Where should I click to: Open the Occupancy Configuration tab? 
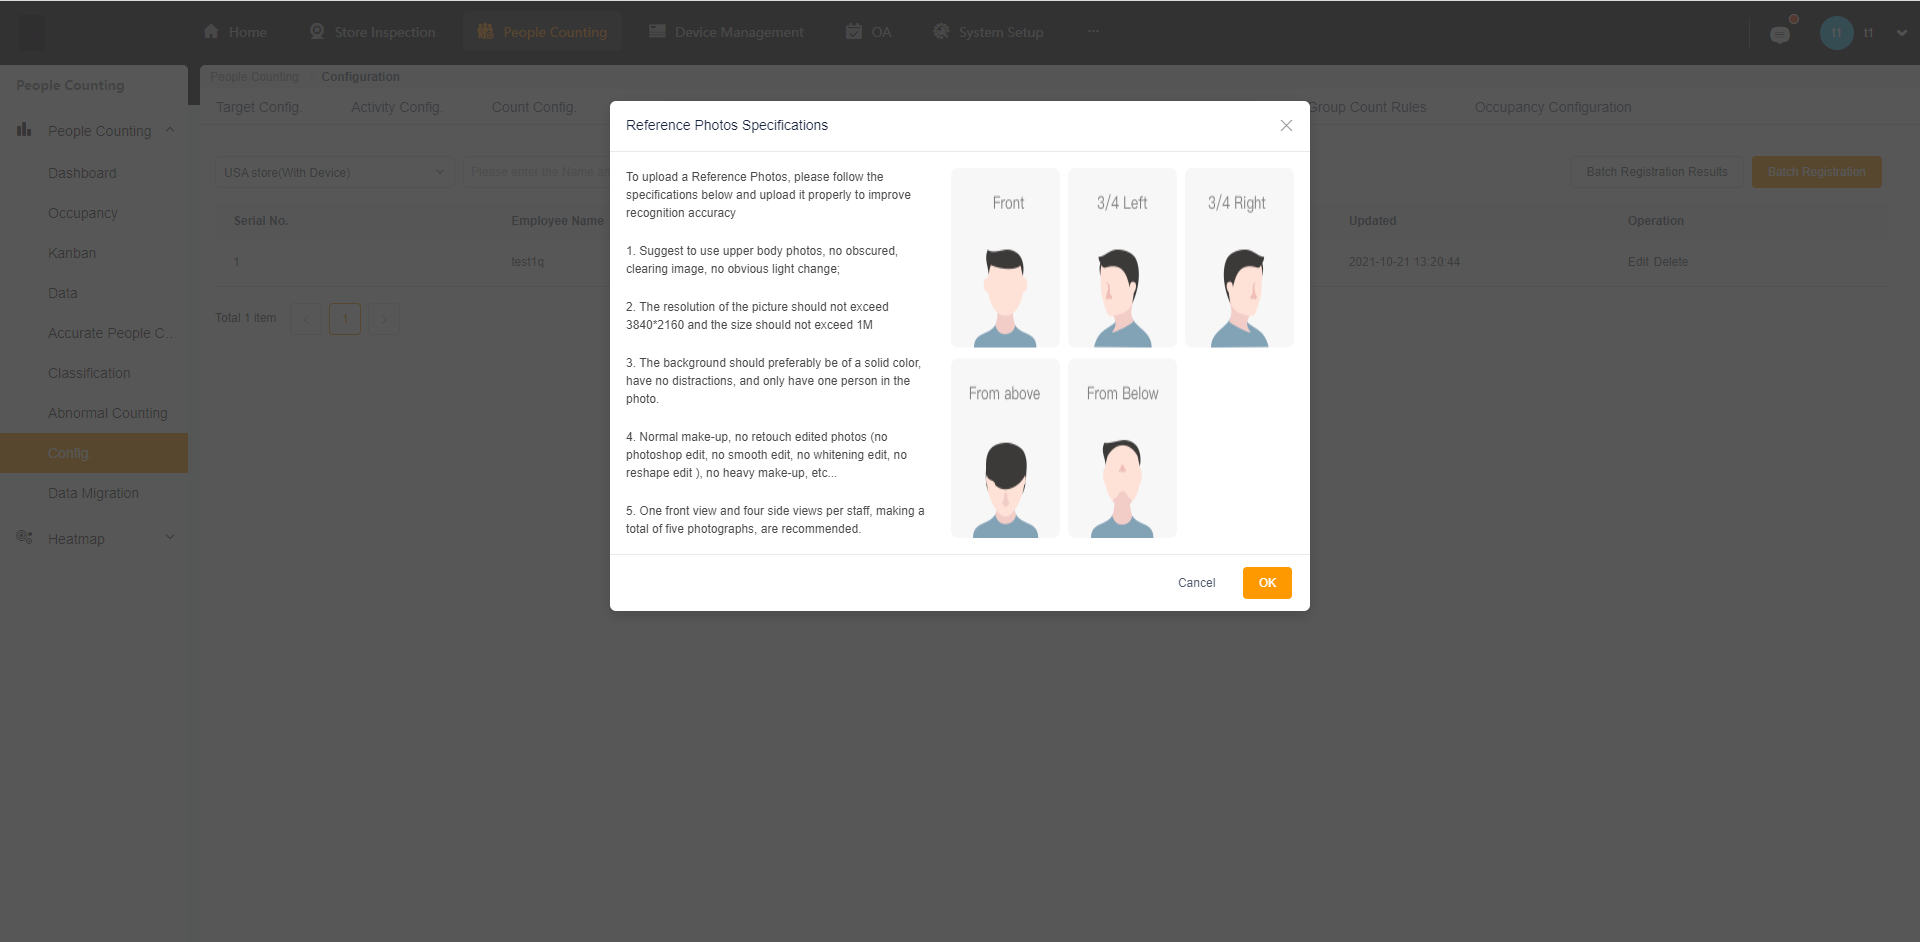pyautogui.click(x=1552, y=107)
